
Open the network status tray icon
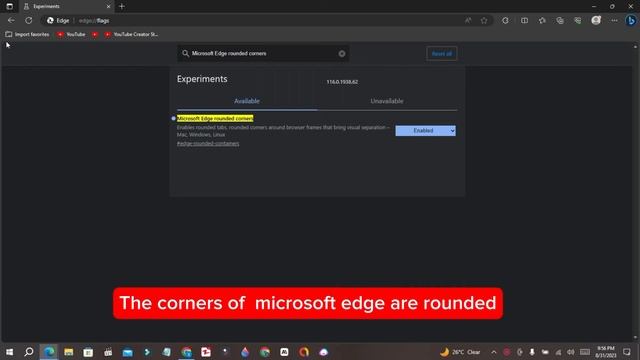[x=558, y=352]
